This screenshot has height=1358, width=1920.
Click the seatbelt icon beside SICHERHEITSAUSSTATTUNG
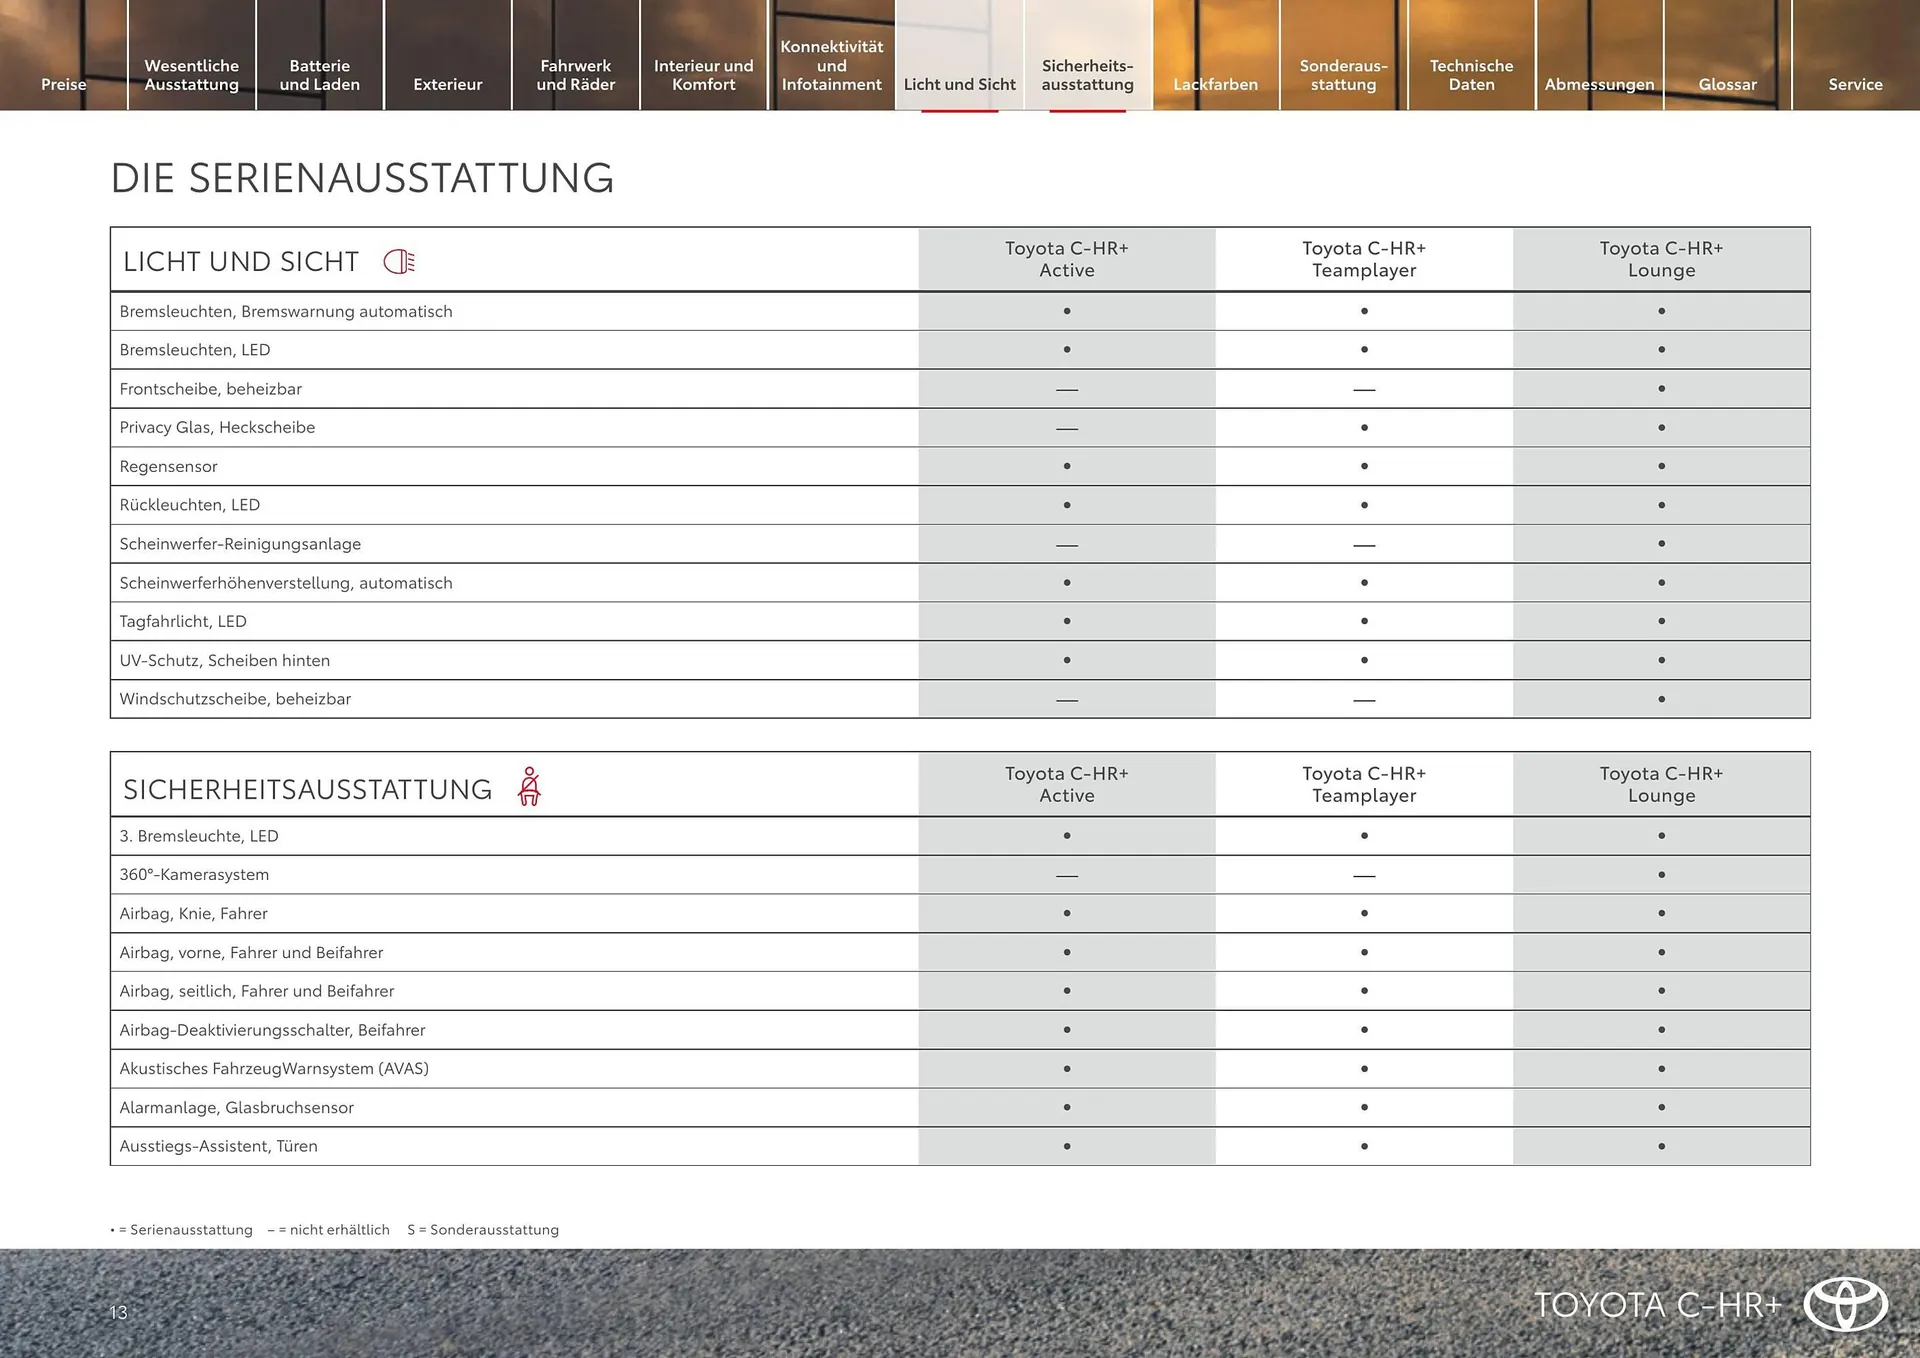coord(530,785)
